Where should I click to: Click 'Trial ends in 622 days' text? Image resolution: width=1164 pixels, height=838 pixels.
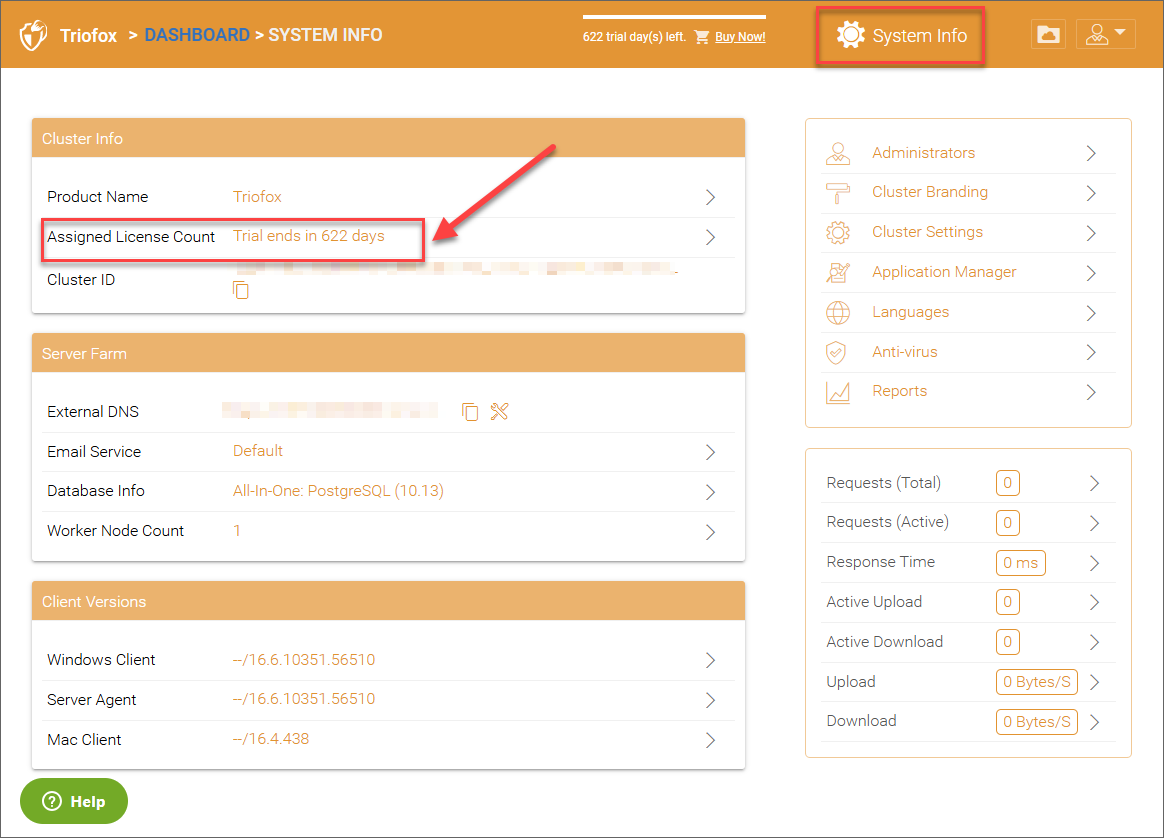(x=309, y=236)
